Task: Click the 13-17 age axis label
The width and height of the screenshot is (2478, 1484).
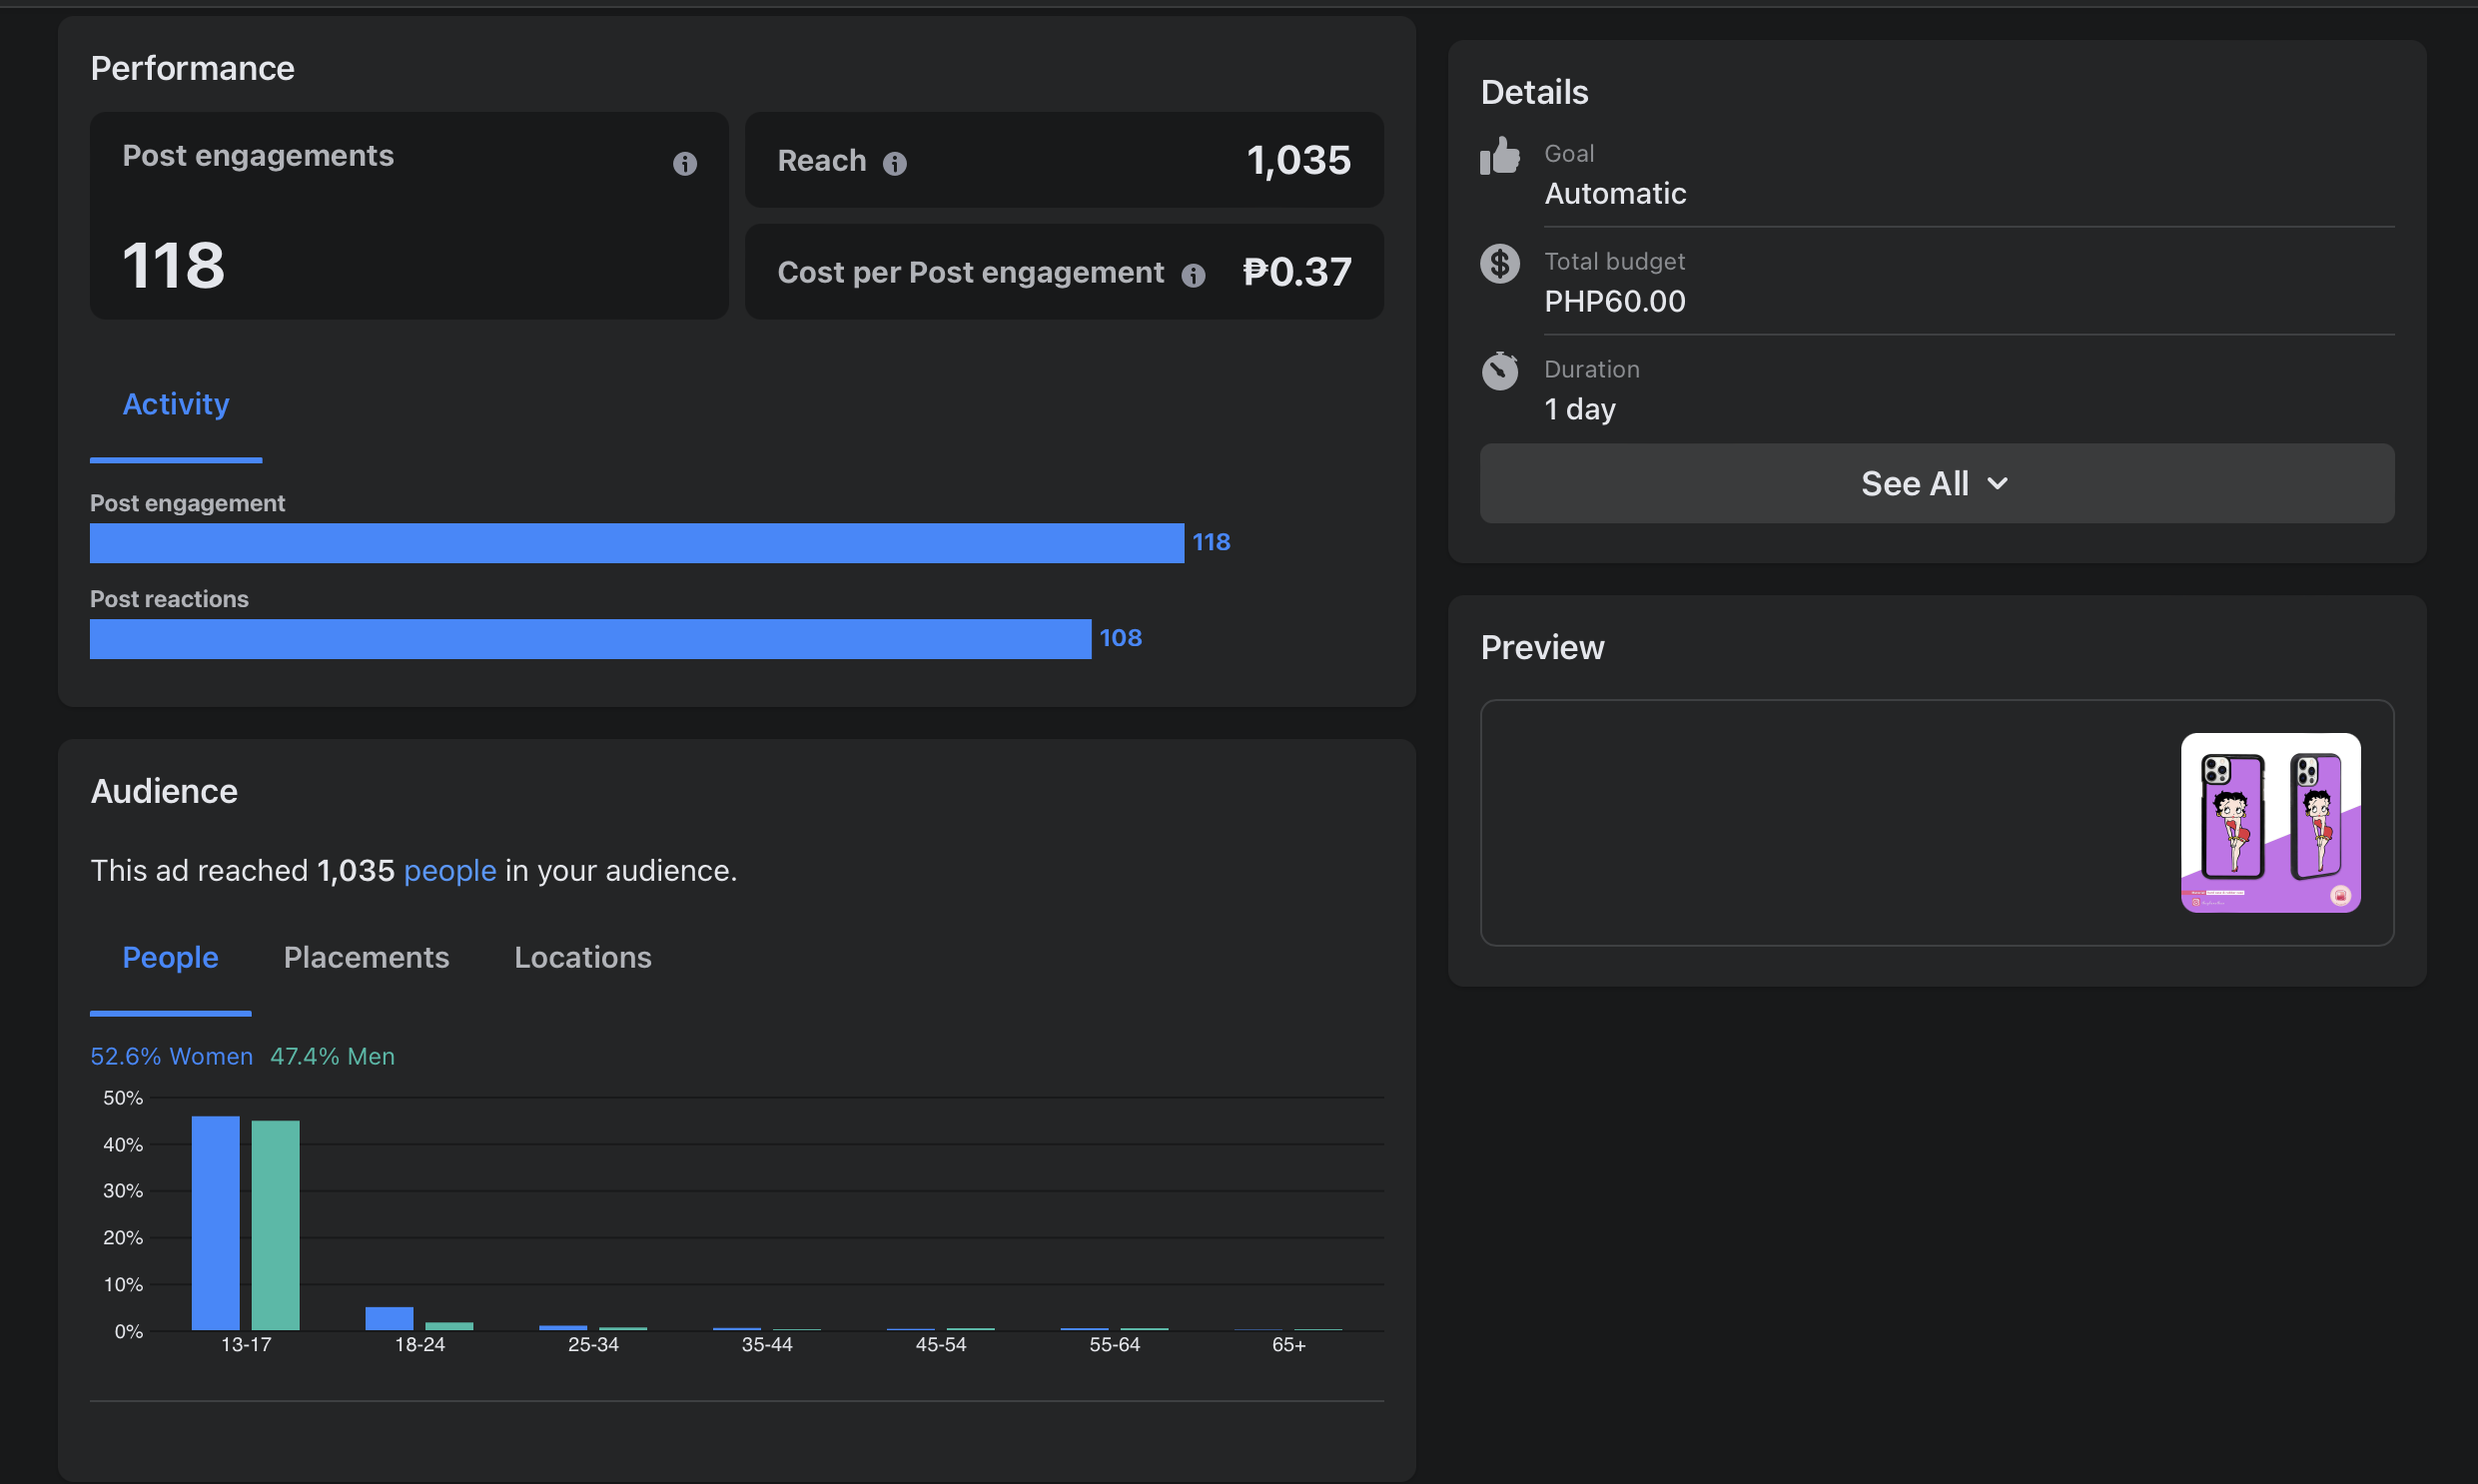Action: point(246,1345)
